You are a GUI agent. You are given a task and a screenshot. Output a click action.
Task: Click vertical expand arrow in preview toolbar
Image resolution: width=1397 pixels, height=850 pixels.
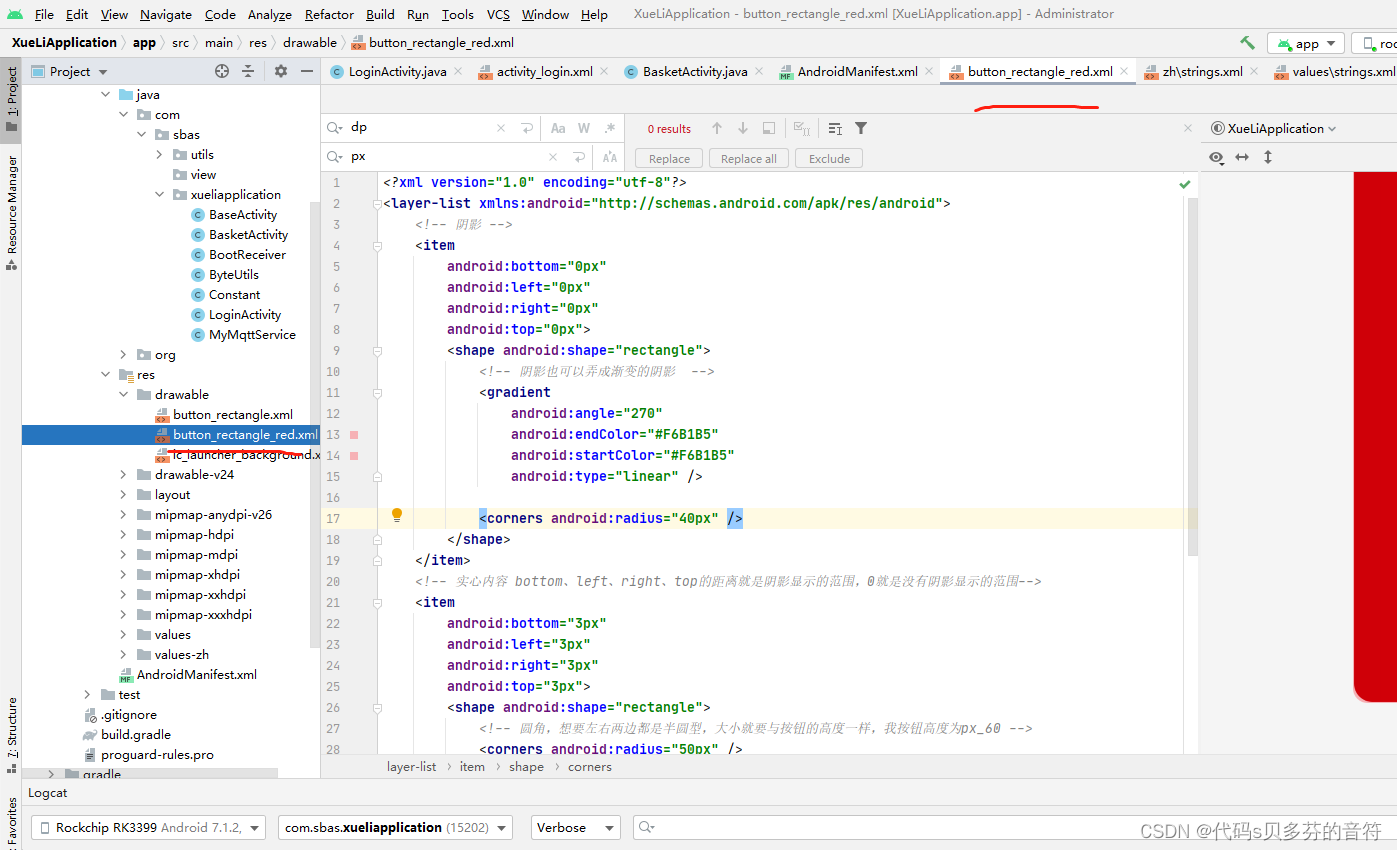(1268, 157)
